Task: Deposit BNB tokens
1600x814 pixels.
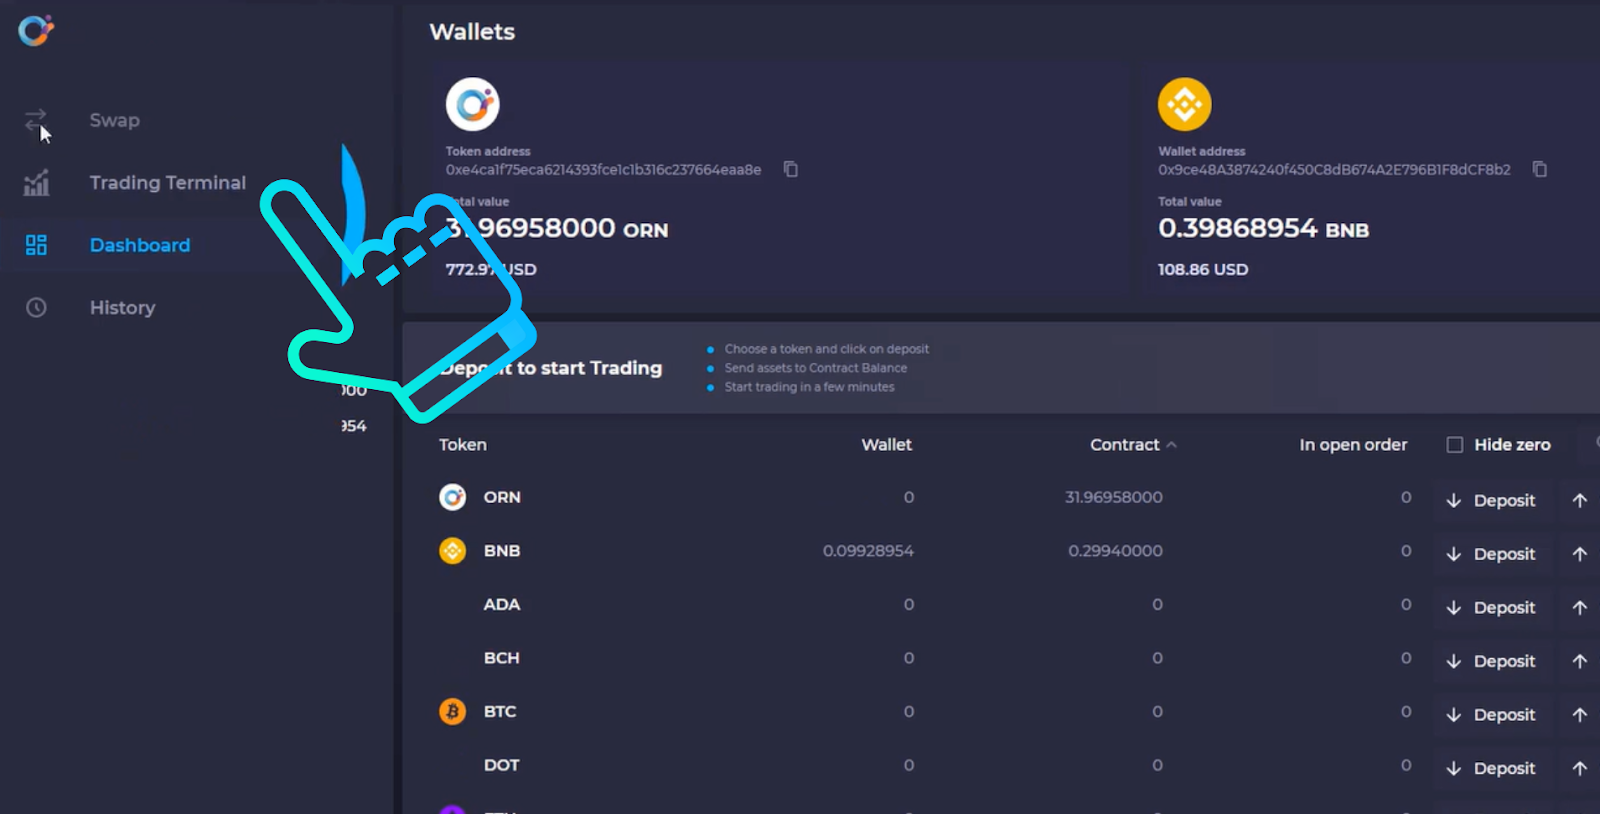Action: (x=1491, y=554)
